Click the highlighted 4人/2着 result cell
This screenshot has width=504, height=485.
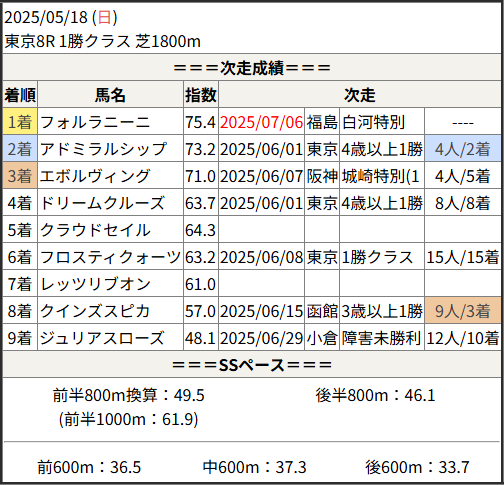463,149
